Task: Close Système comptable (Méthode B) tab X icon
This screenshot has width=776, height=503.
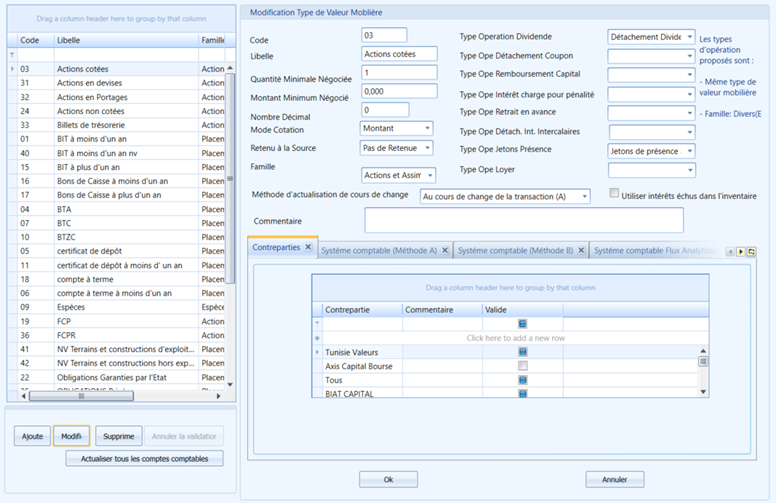Action: [582, 251]
